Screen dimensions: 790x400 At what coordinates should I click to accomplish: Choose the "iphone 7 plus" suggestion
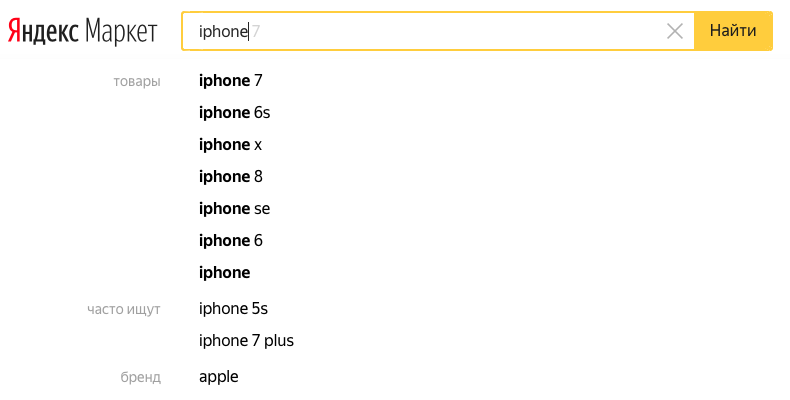pyautogui.click(x=247, y=340)
